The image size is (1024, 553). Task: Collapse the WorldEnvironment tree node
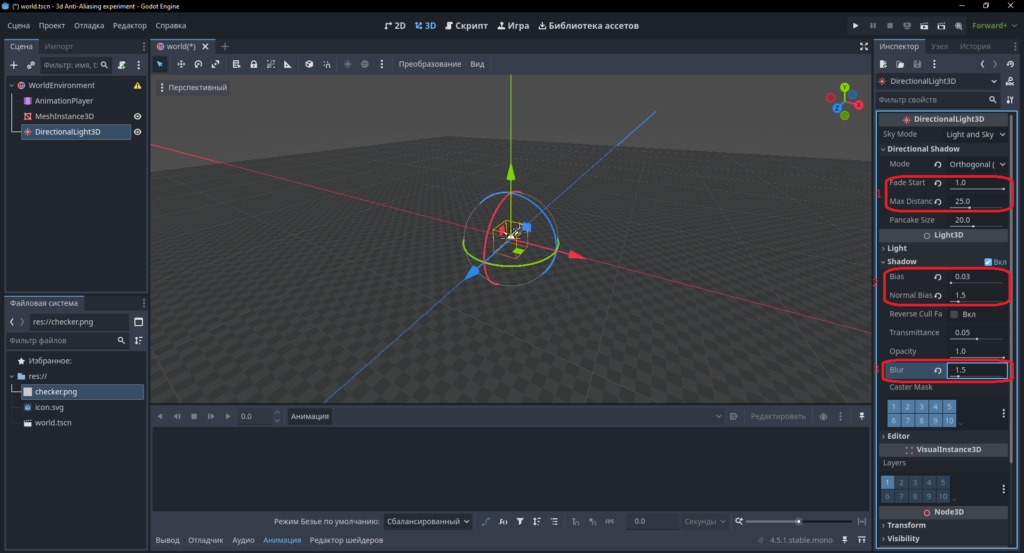(x=12, y=86)
